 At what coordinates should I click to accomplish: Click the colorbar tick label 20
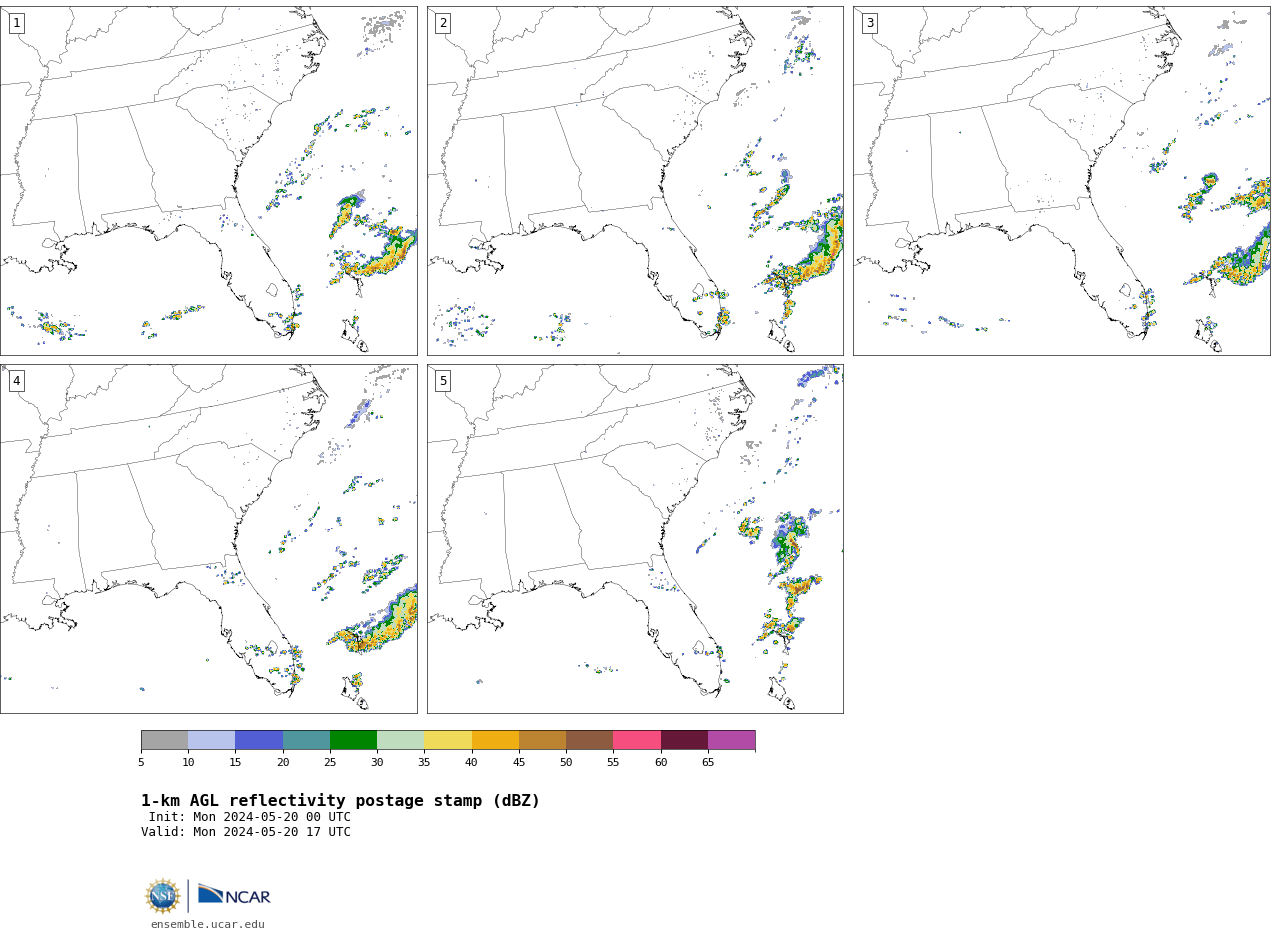click(283, 763)
